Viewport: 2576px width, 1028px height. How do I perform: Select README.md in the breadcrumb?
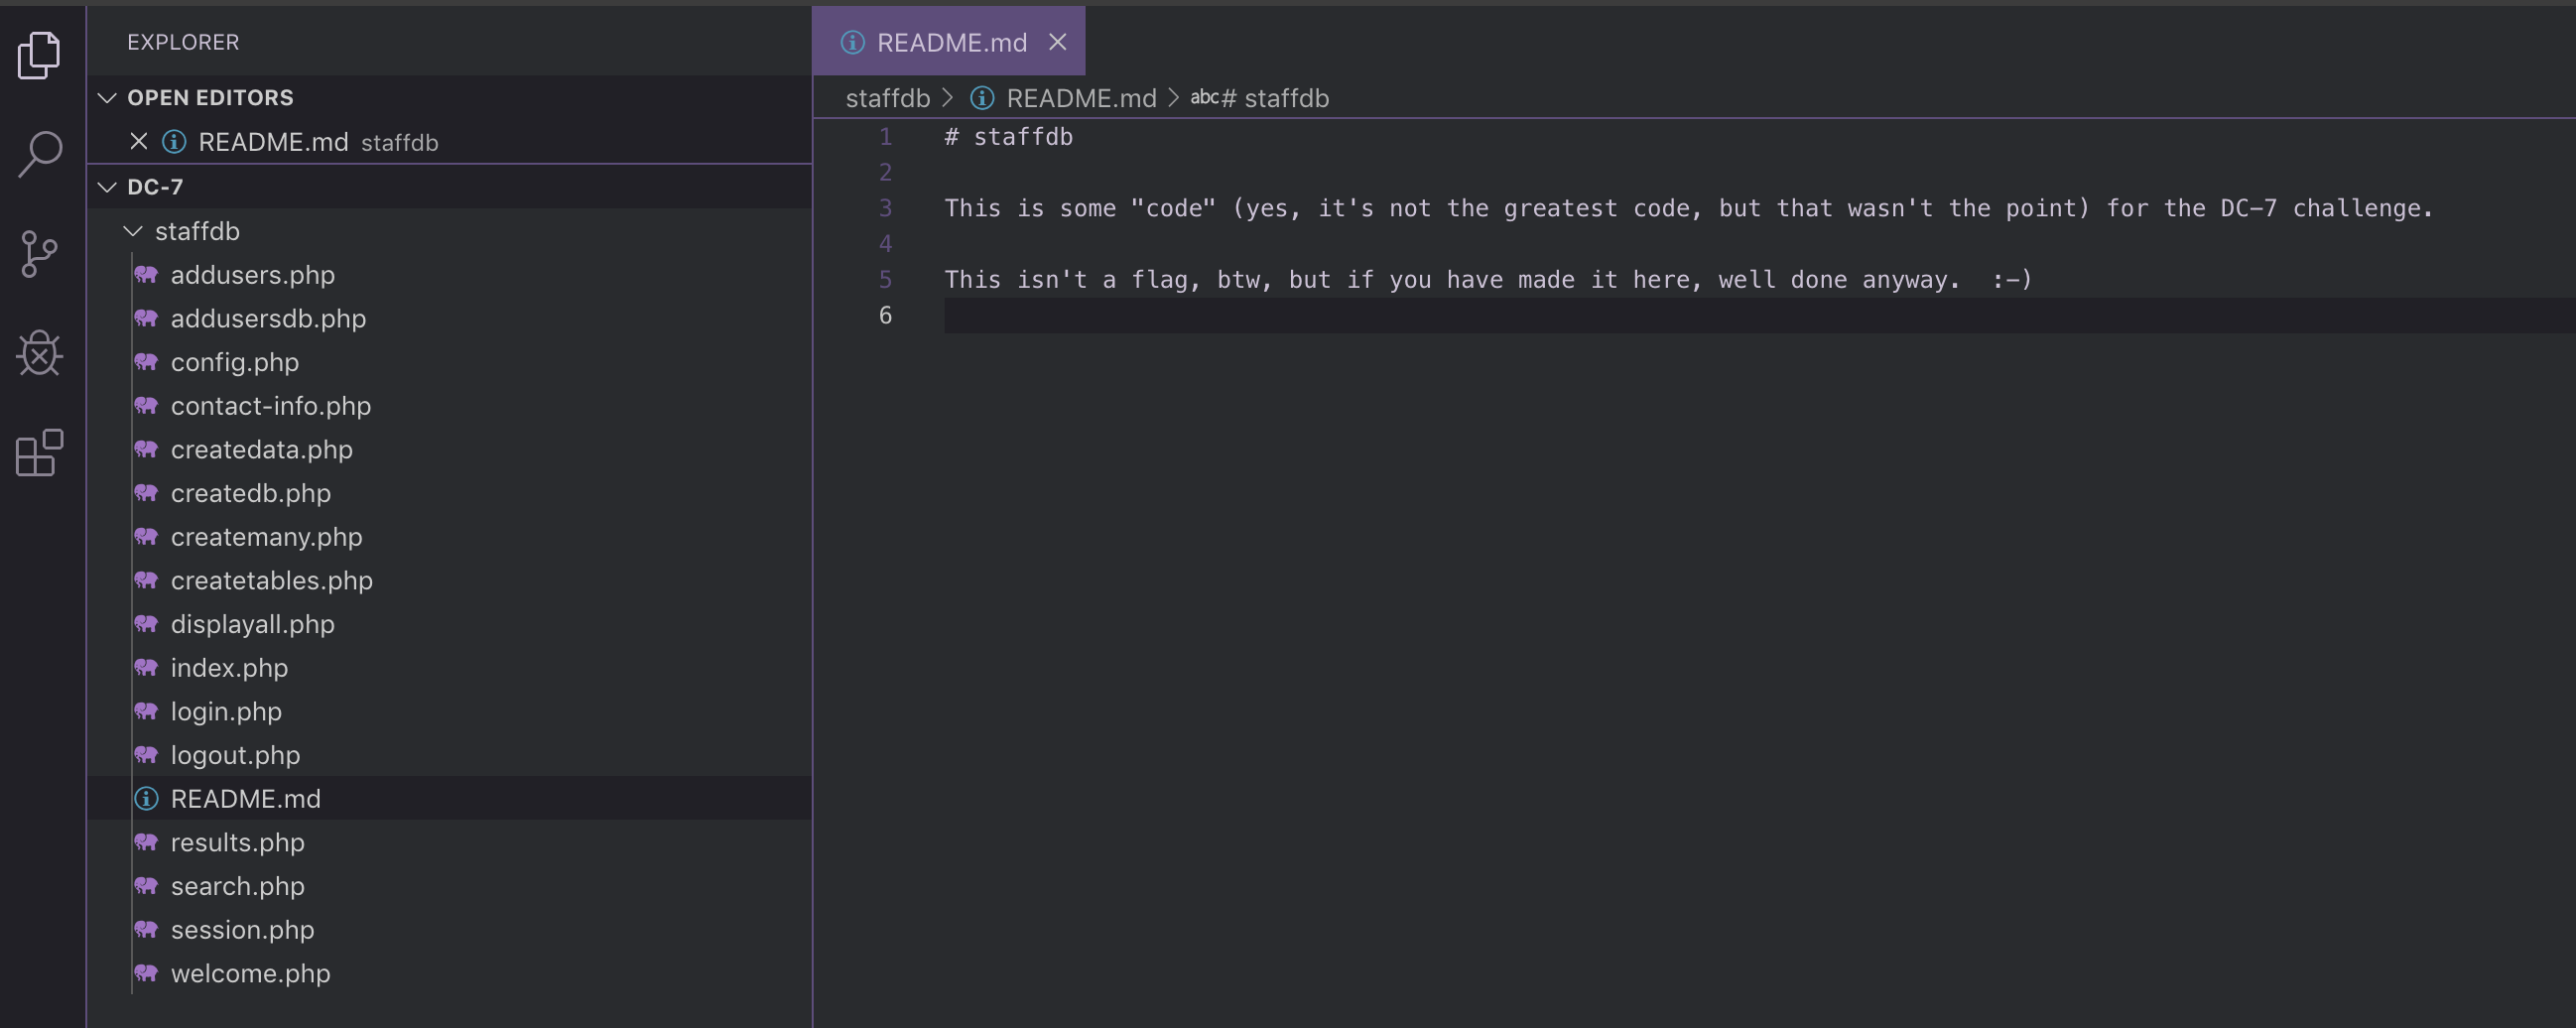click(x=1081, y=98)
